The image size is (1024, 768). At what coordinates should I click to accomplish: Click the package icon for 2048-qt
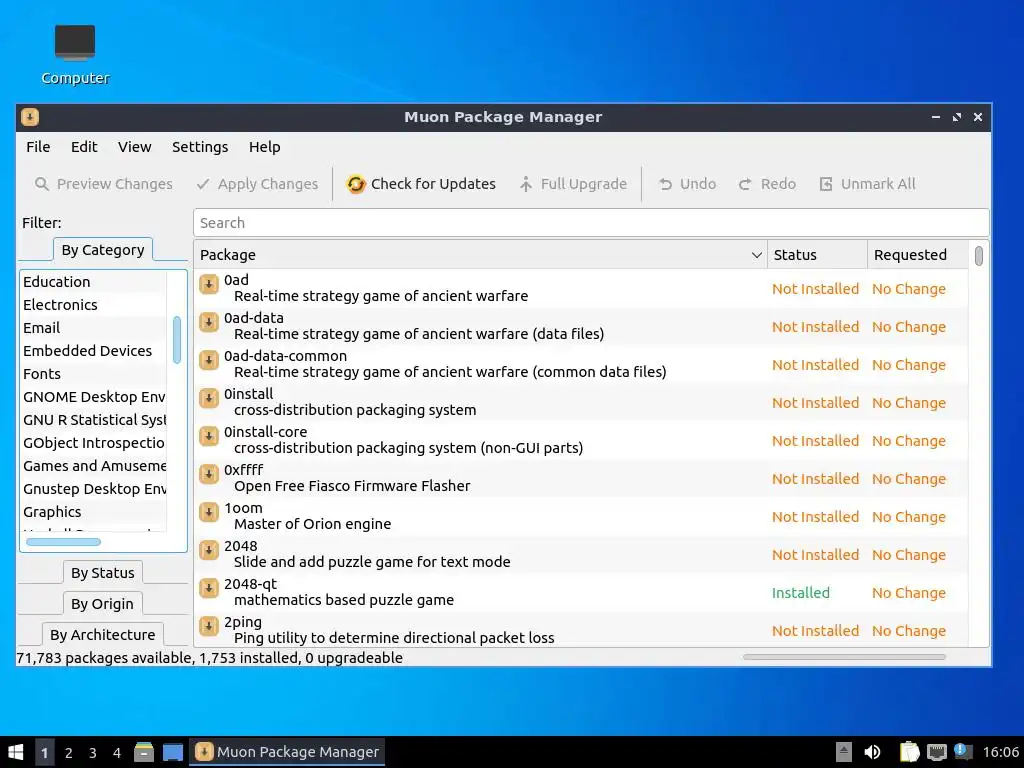click(208, 588)
